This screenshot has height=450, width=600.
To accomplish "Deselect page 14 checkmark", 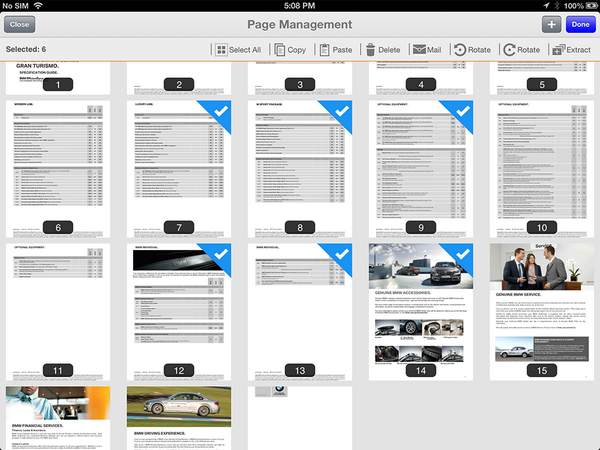I will coord(462,254).
